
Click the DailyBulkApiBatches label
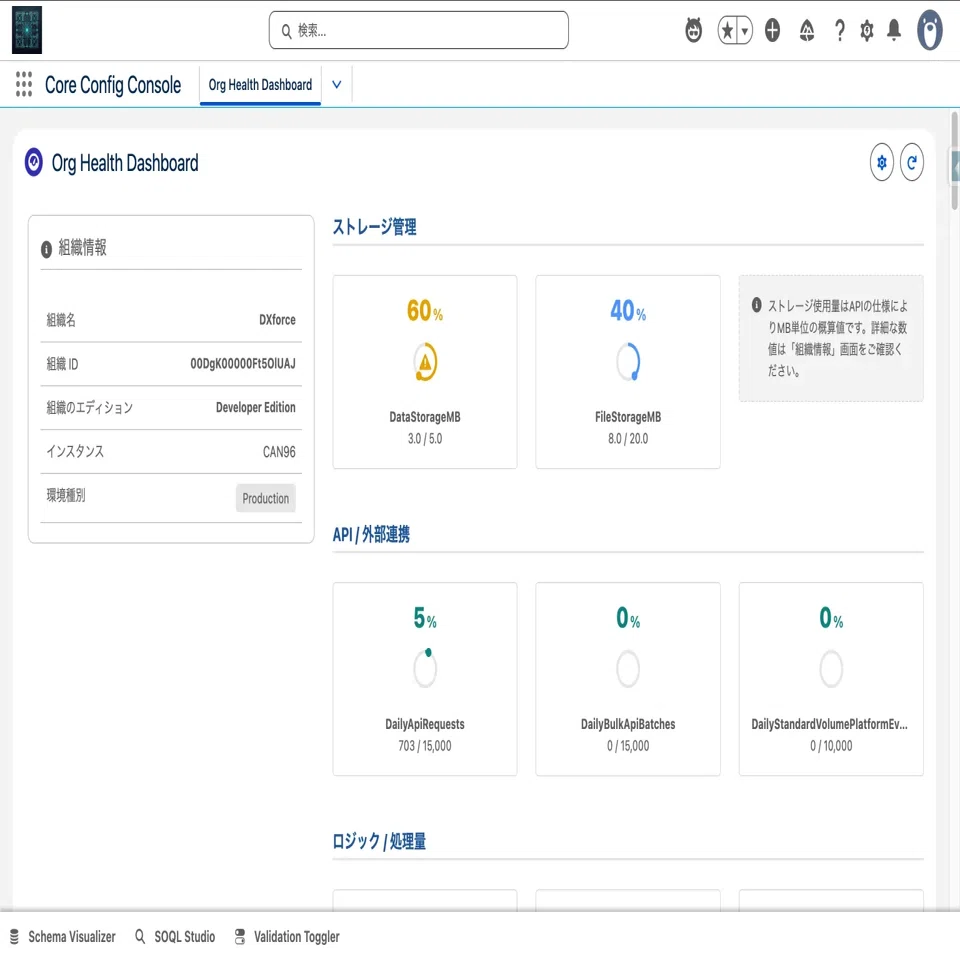pos(628,724)
